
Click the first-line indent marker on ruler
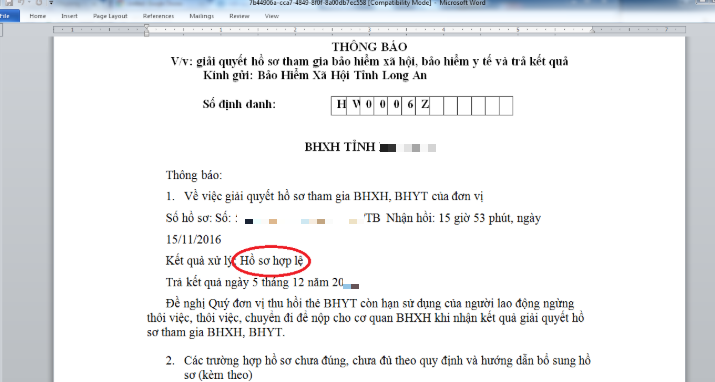pos(146,27)
